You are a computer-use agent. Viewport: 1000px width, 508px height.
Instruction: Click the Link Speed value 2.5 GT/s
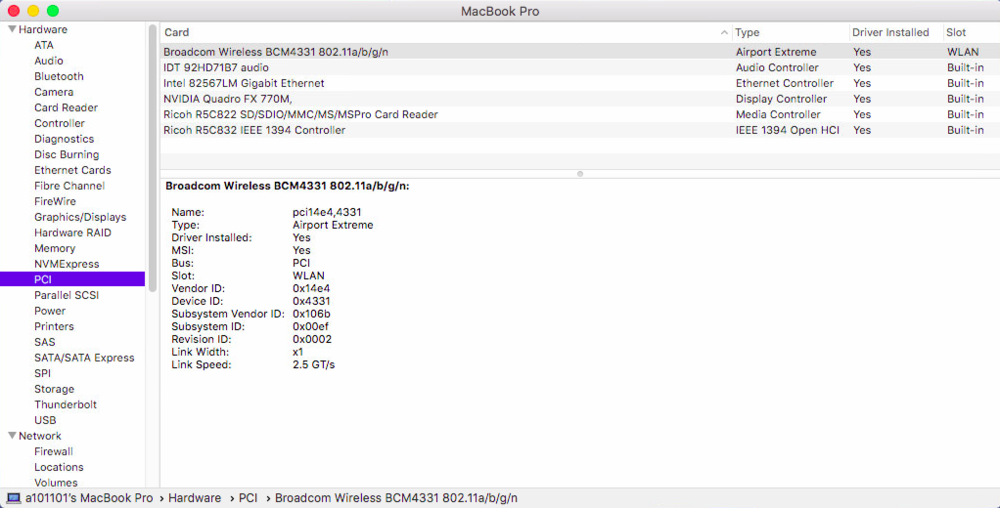coord(314,365)
